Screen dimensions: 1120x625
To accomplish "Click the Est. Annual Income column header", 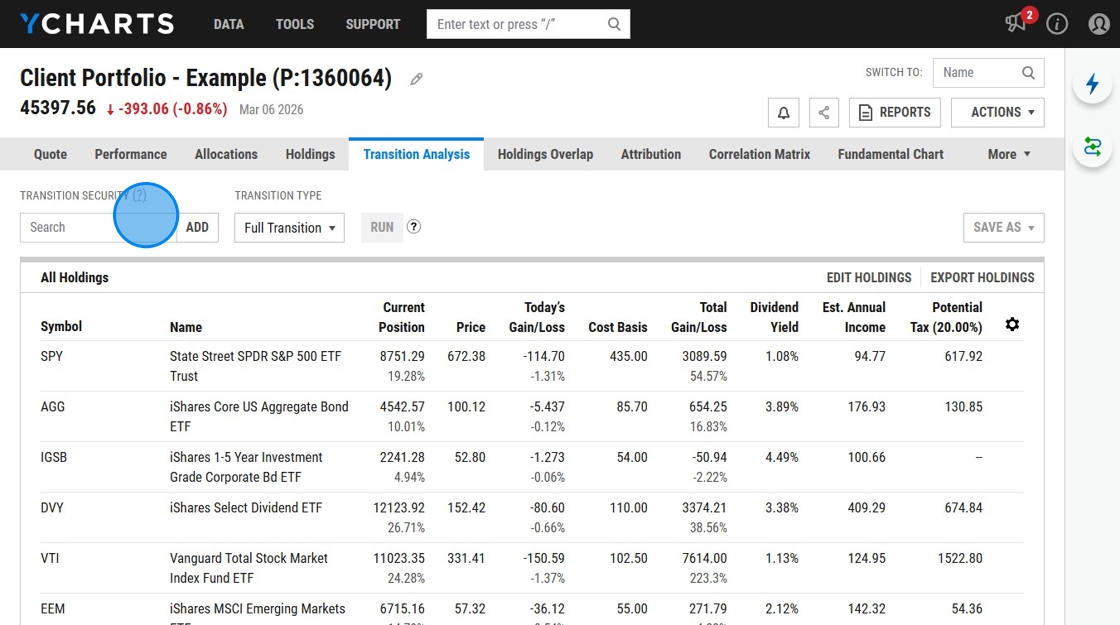I will (x=854, y=317).
